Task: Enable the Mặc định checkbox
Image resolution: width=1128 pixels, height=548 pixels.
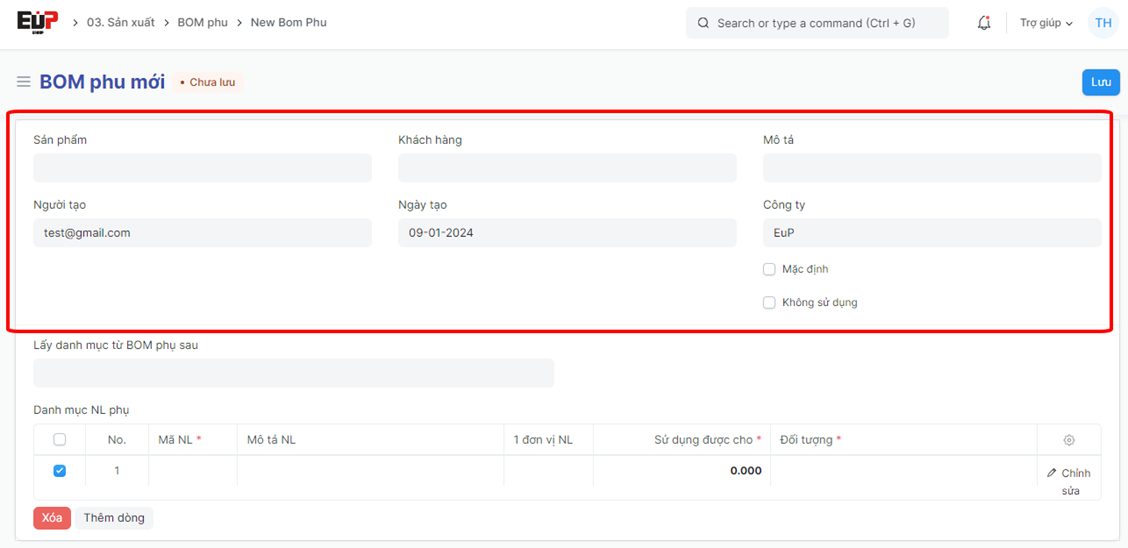Action: [x=769, y=269]
